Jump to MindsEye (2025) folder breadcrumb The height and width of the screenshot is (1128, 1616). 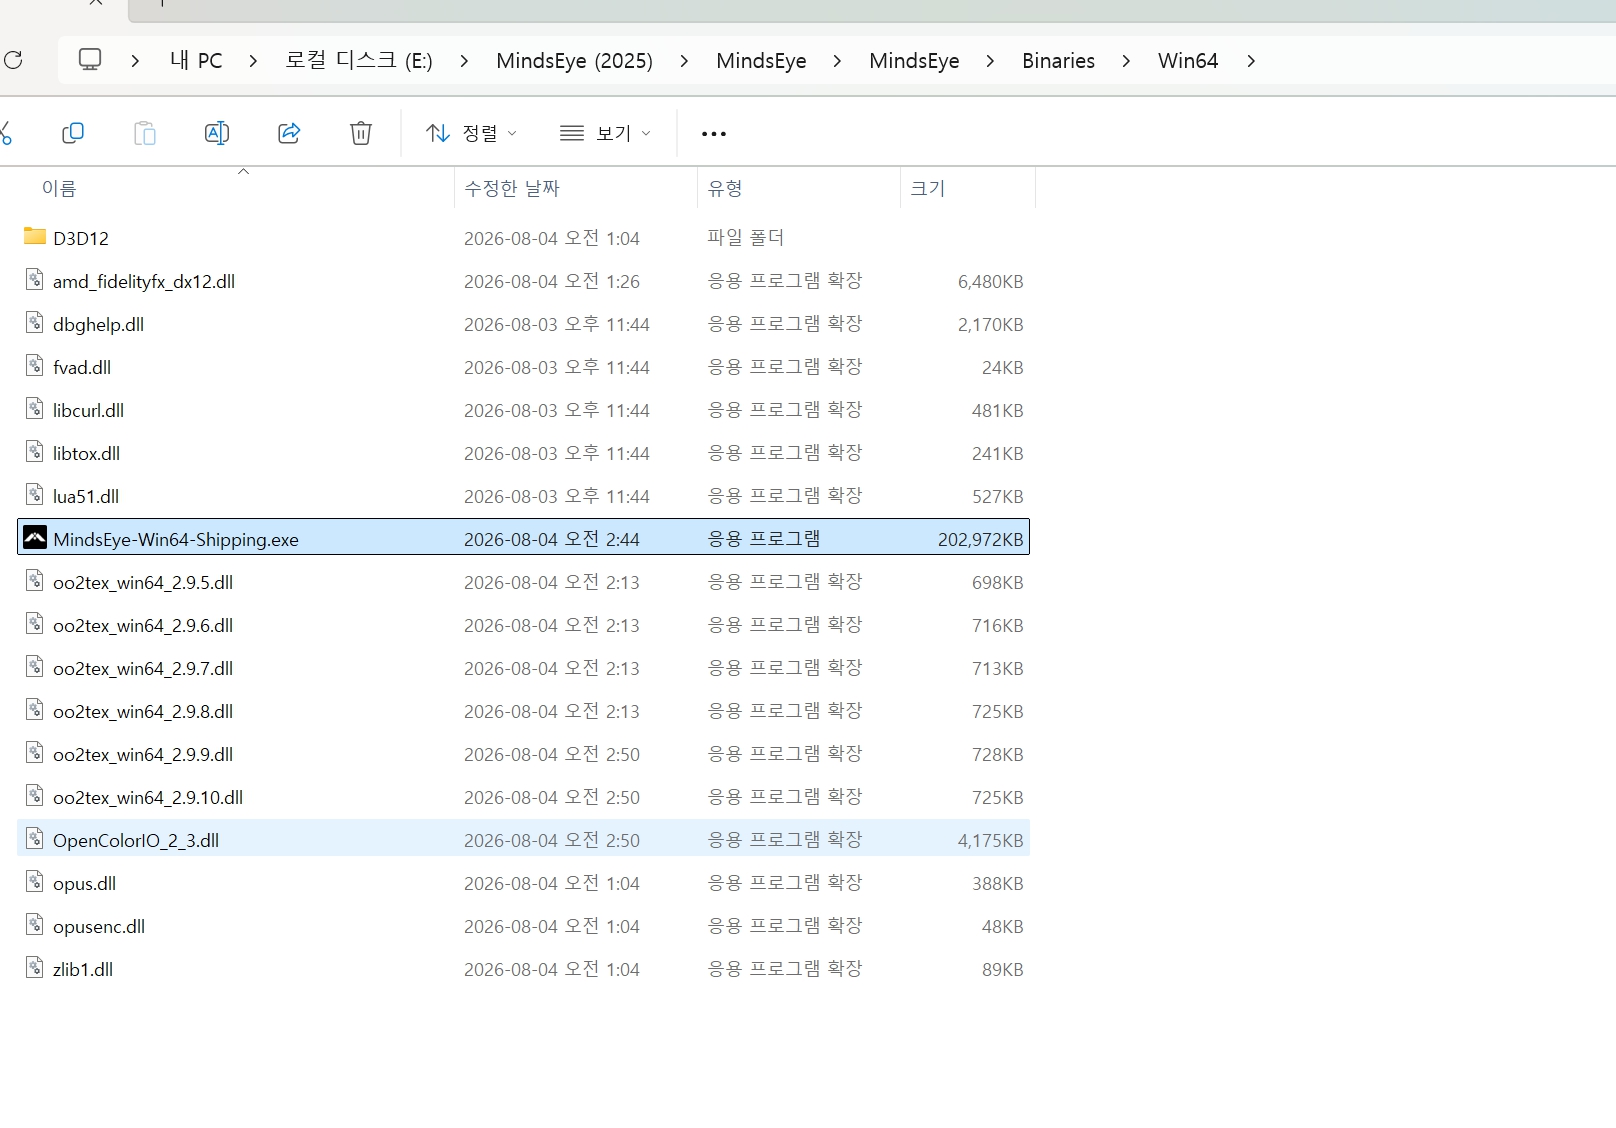click(x=574, y=61)
